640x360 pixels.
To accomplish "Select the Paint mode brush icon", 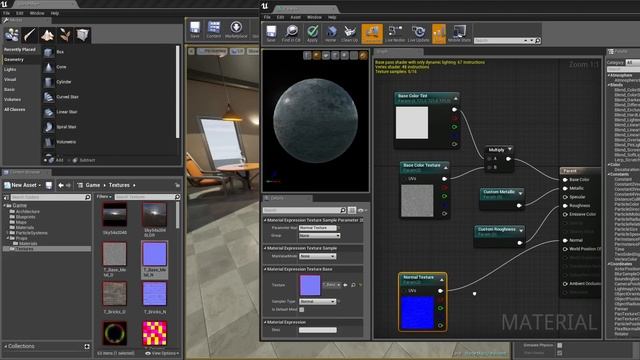I will click(x=29, y=35).
